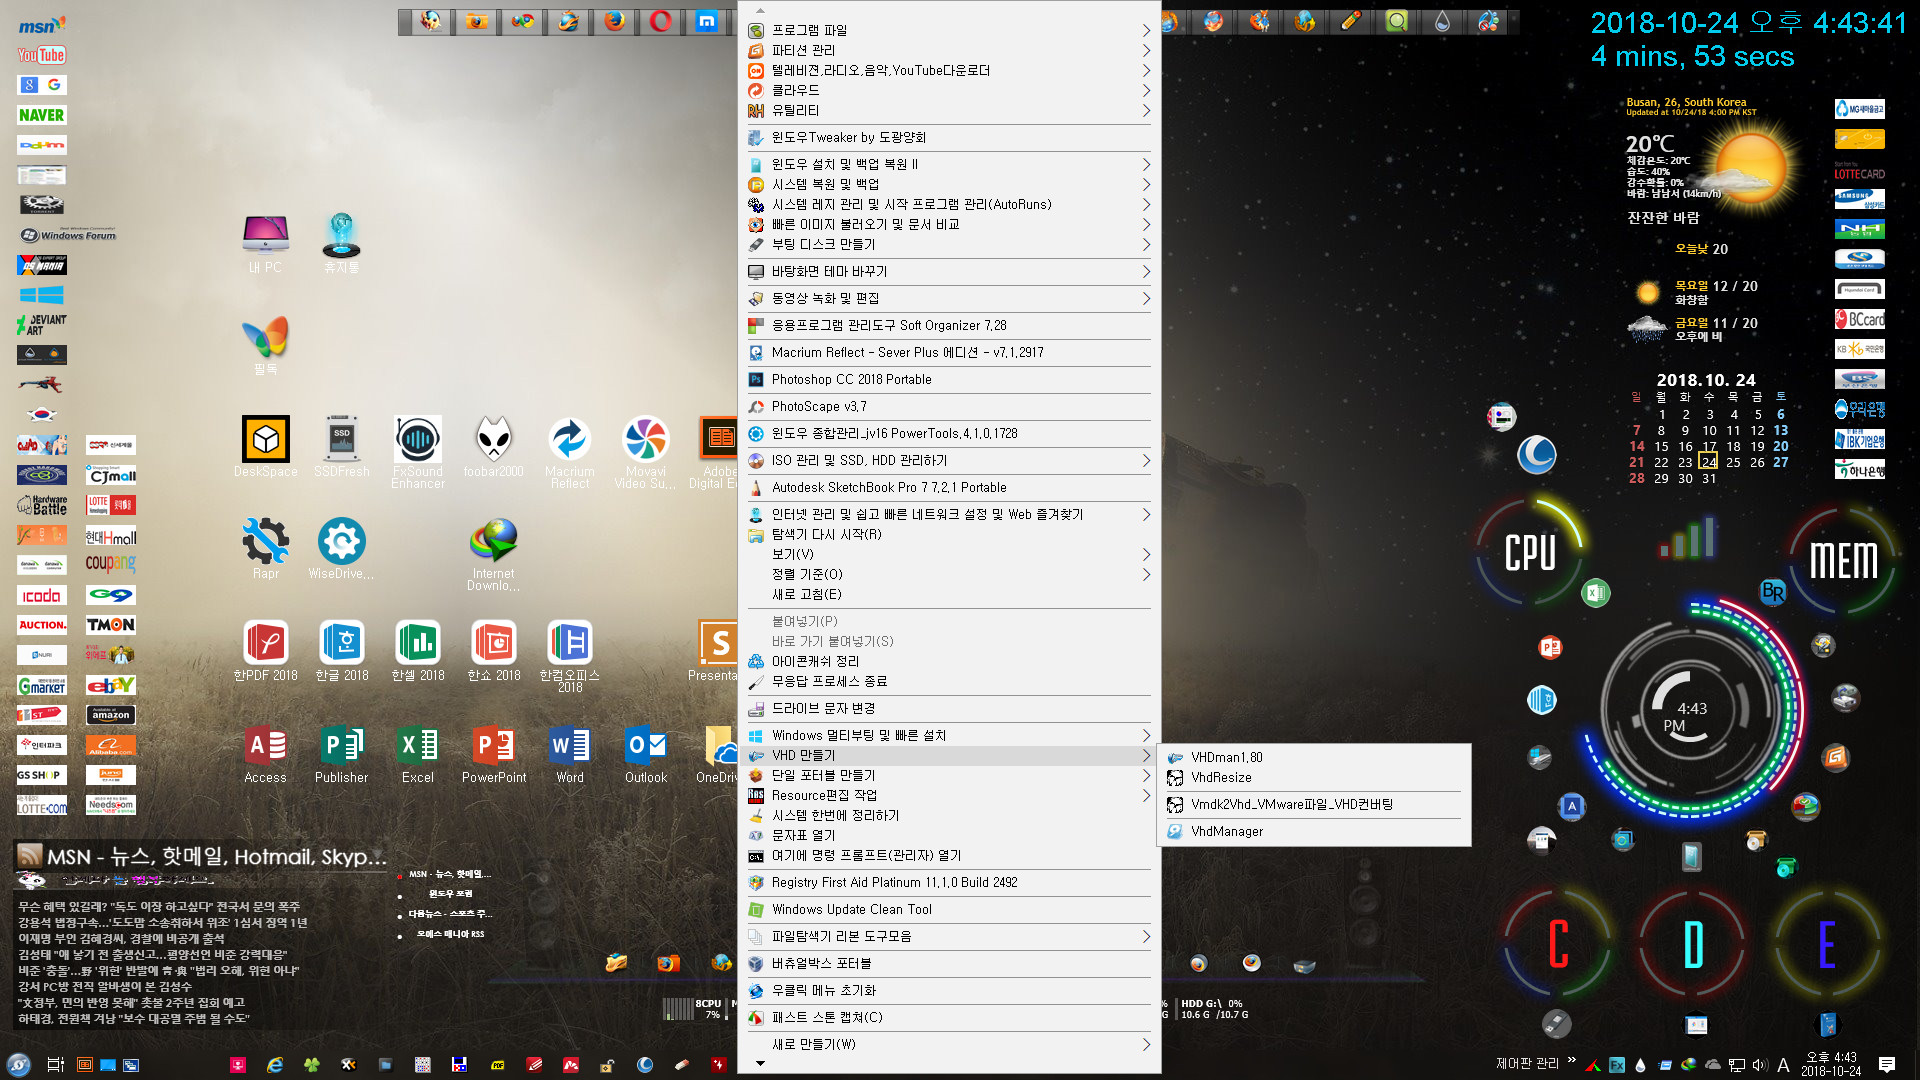The width and height of the screenshot is (1920, 1080).
Task: Choose Windows Update Clean Tool entry
Action: point(949,909)
